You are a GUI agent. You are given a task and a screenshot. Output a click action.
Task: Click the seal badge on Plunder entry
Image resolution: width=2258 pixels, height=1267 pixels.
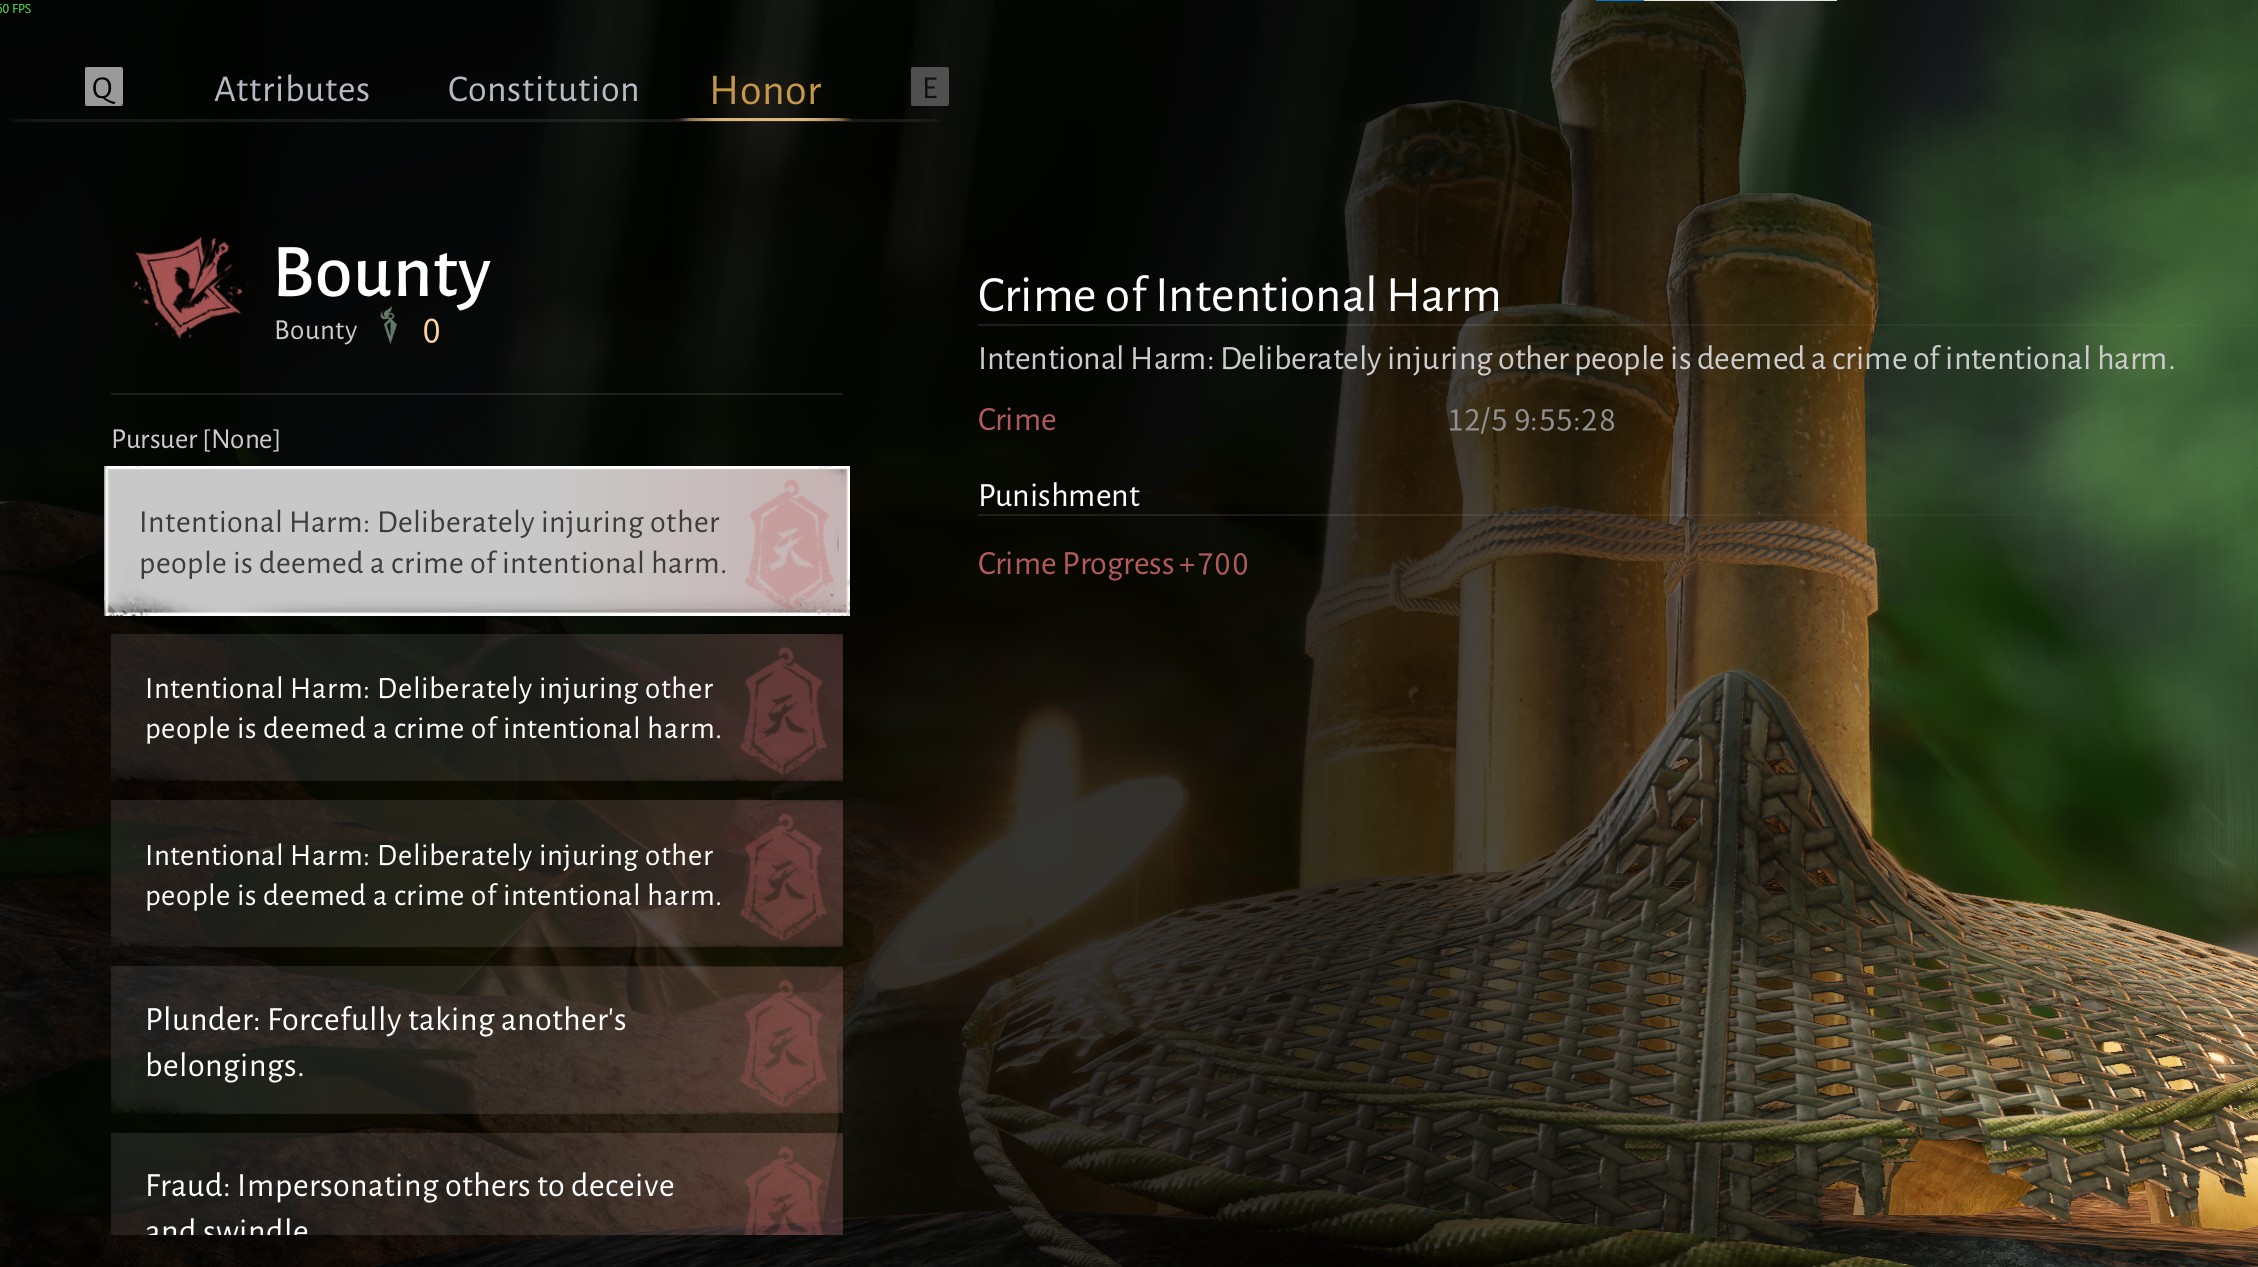(785, 1044)
